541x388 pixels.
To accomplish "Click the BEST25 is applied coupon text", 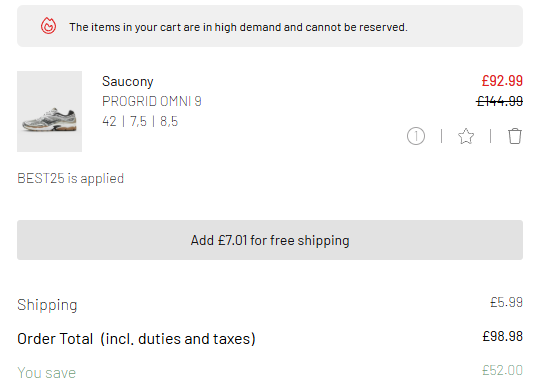I will 70,178.
